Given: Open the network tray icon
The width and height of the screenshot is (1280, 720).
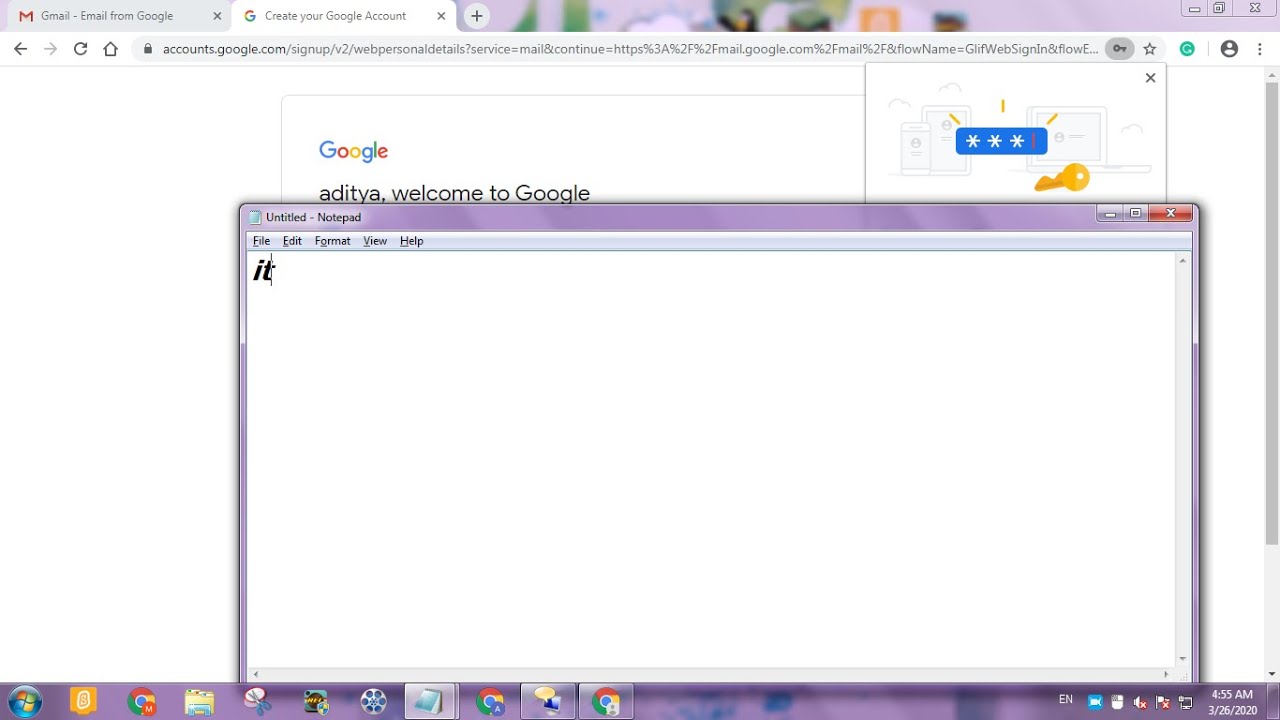Looking at the screenshot, I should pyautogui.click(x=1185, y=702).
